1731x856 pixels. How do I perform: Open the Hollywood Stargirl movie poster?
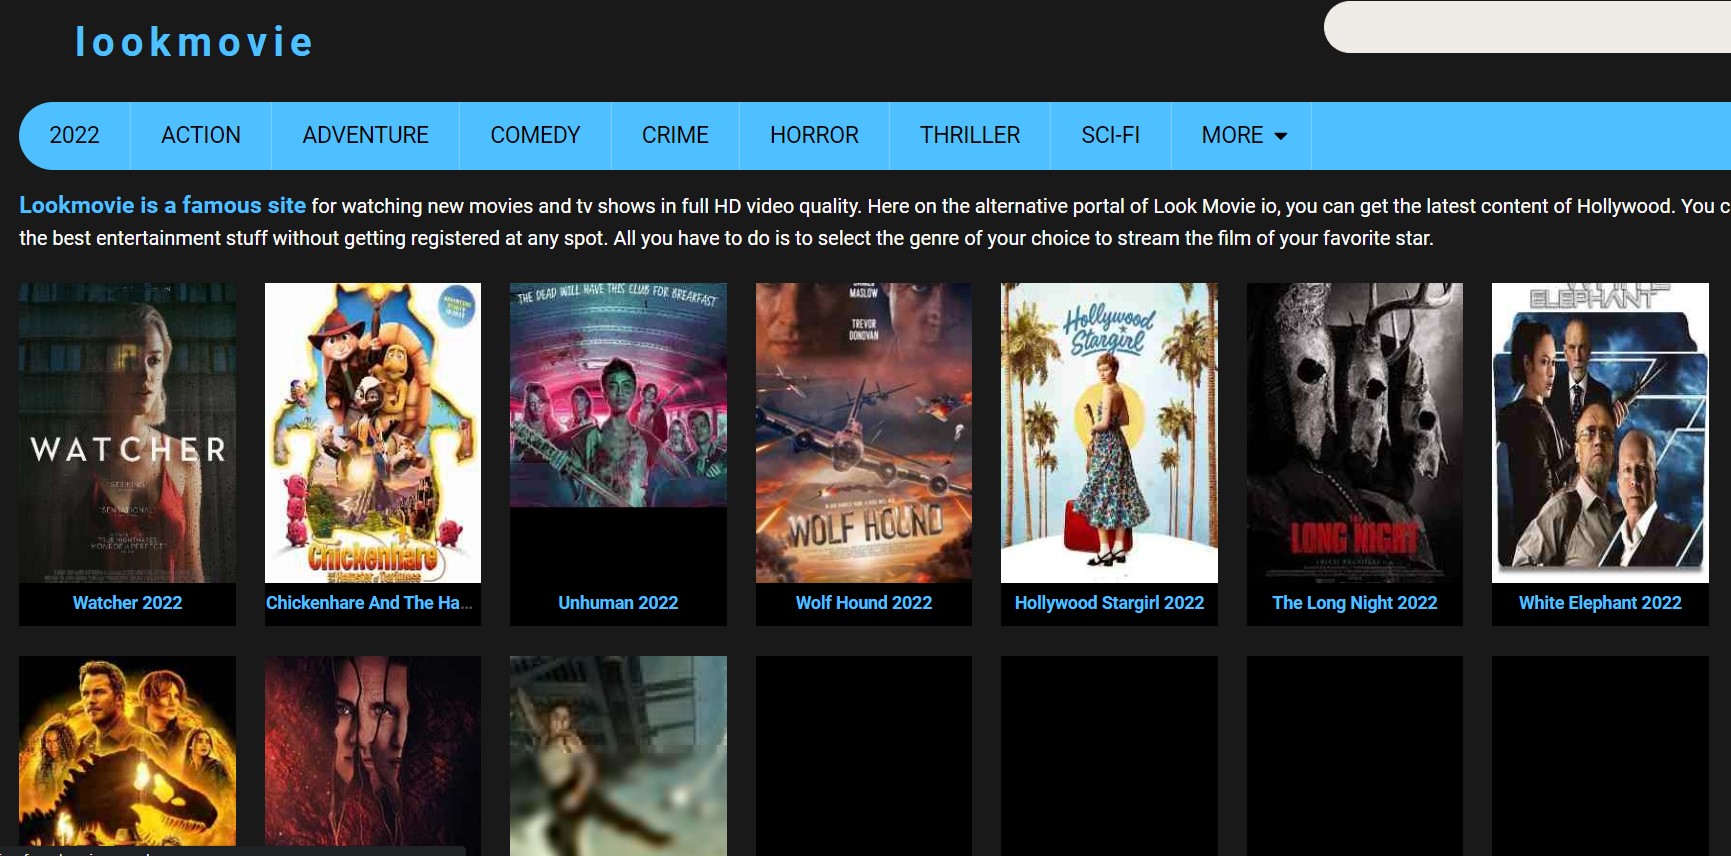coord(1109,433)
